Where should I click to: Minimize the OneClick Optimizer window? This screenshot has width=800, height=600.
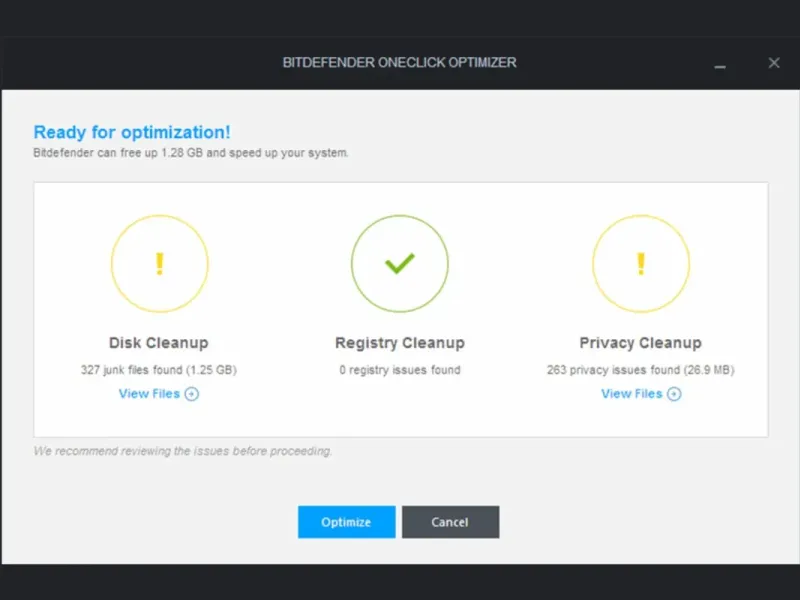pyautogui.click(x=720, y=65)
